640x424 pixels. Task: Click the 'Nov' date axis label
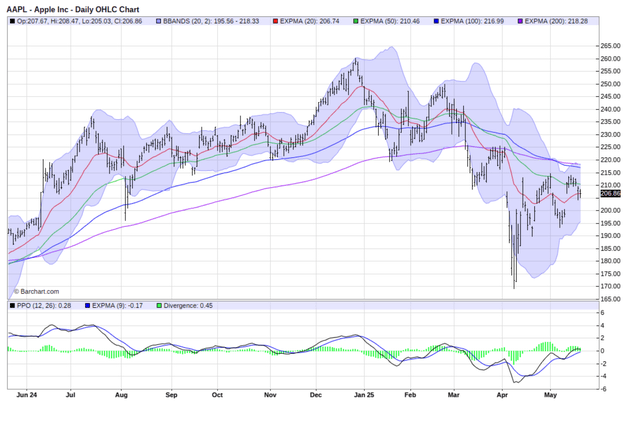pos(270,395)
